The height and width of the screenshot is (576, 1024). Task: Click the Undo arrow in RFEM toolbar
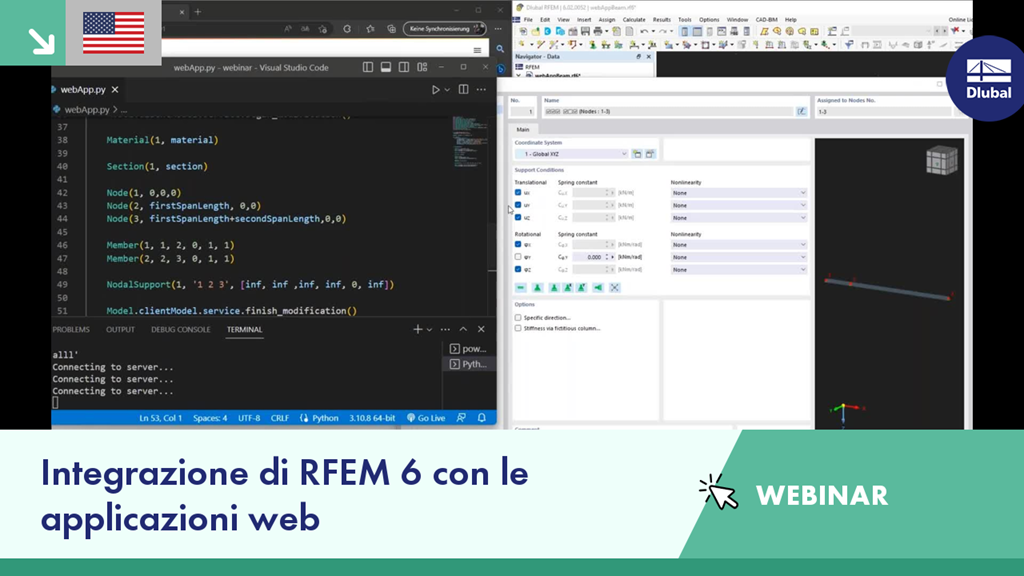tap(645, 31)
